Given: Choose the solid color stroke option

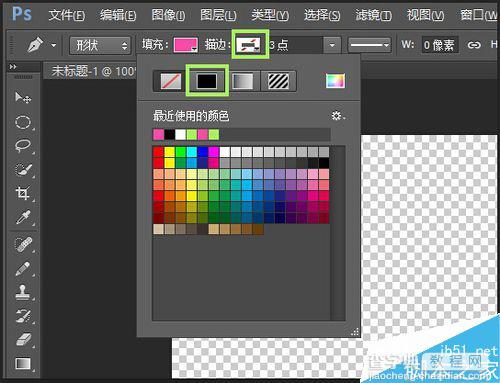Looking at the screenshot, I should pyautogui.click(x=207, y=81).
